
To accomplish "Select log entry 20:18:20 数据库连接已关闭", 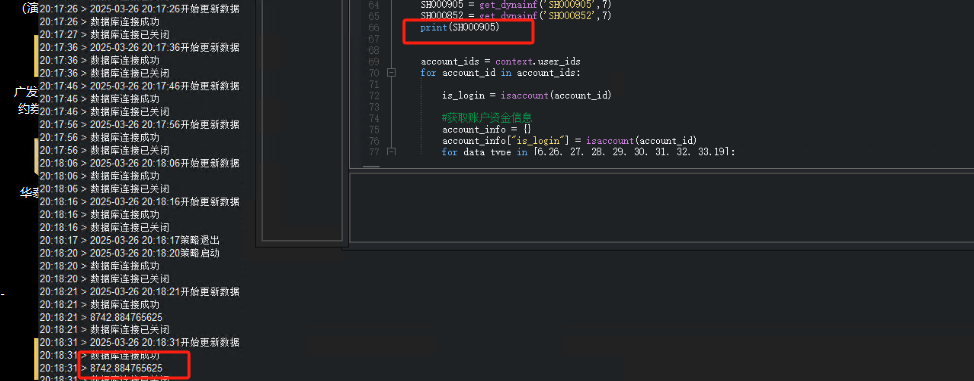I will click(104, 278).
